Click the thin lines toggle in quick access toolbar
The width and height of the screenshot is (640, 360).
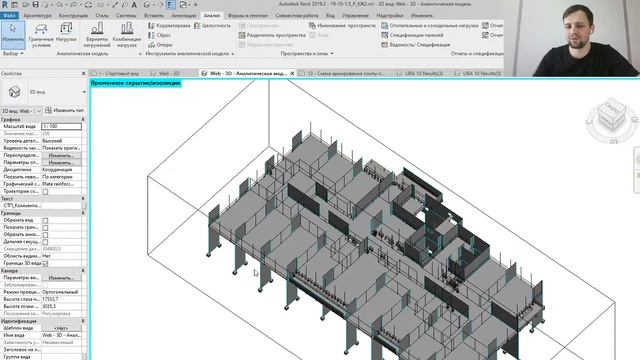(171, 4)
